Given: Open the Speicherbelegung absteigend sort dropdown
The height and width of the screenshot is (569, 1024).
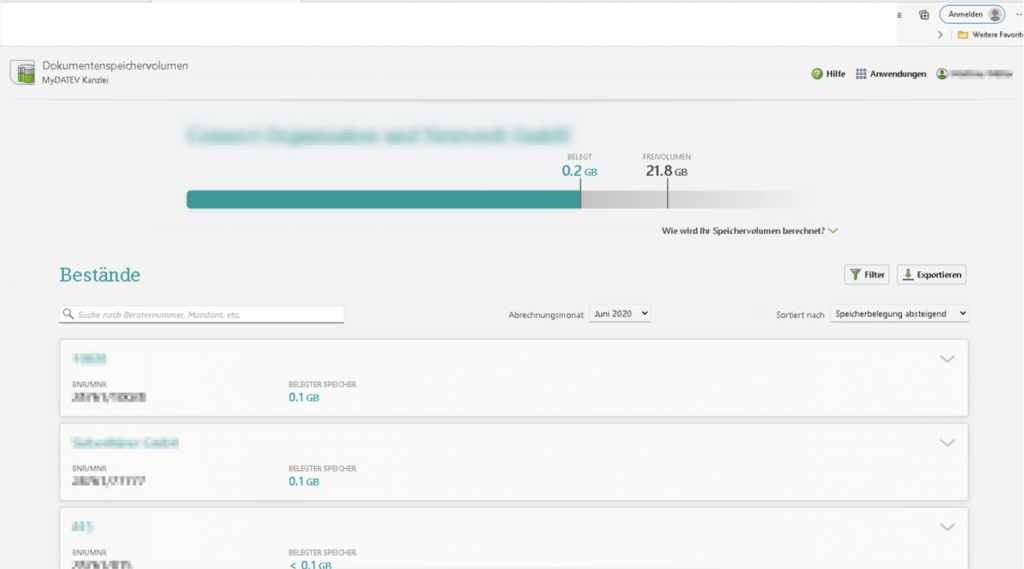Looking at the screenshot, I should click(899, 314).
